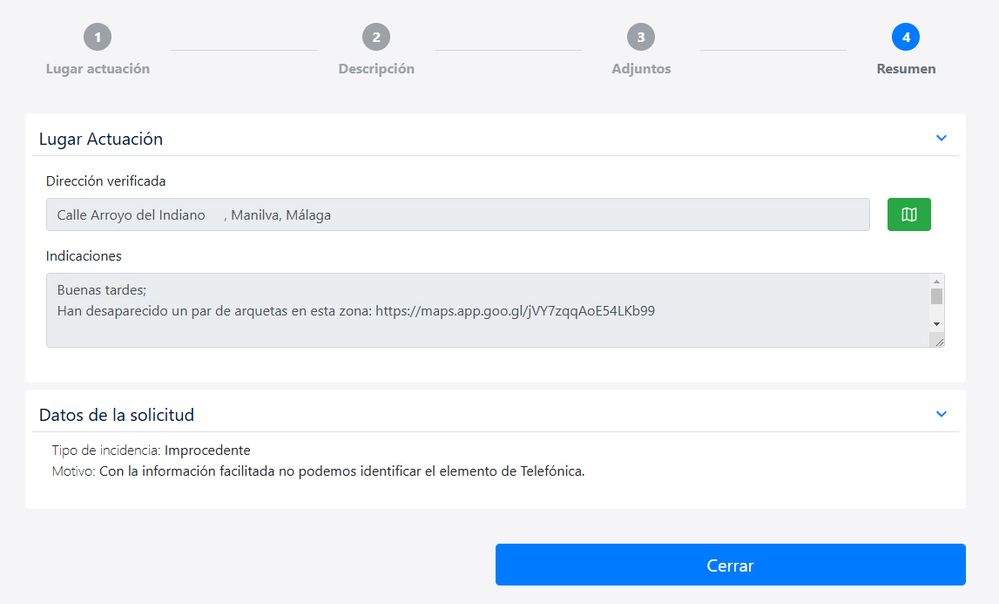
Task: Click the grayed-out Adjuntos step icon
Action: click(x=641, y=36)
